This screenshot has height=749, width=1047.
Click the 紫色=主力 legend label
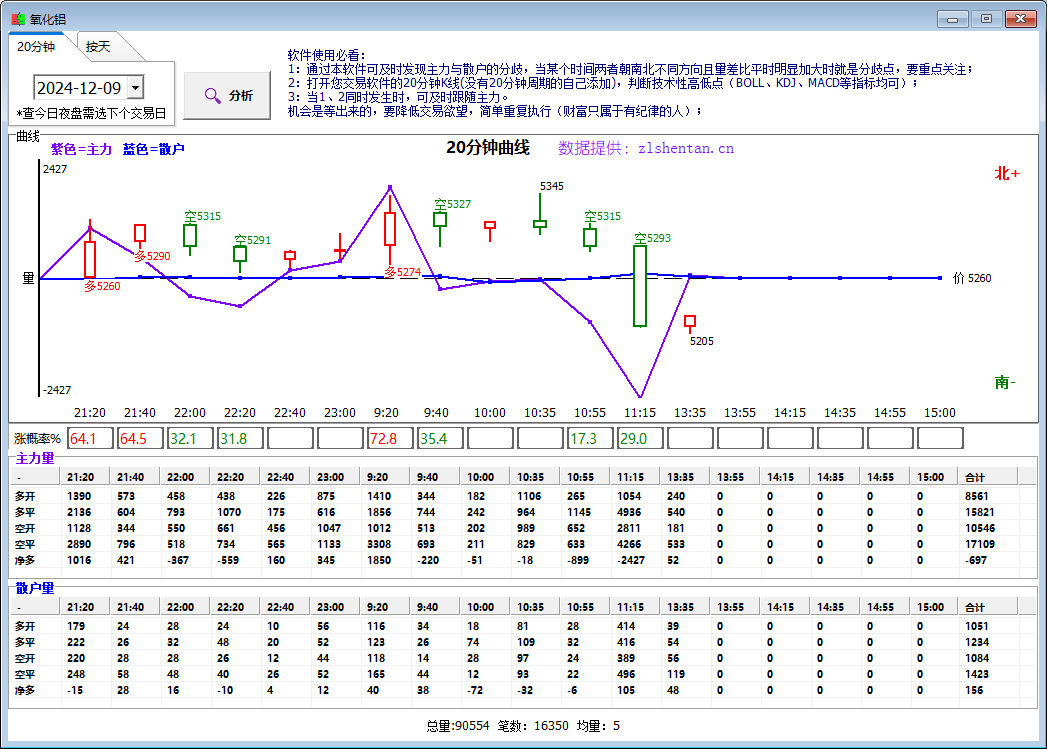pos(81,150)
